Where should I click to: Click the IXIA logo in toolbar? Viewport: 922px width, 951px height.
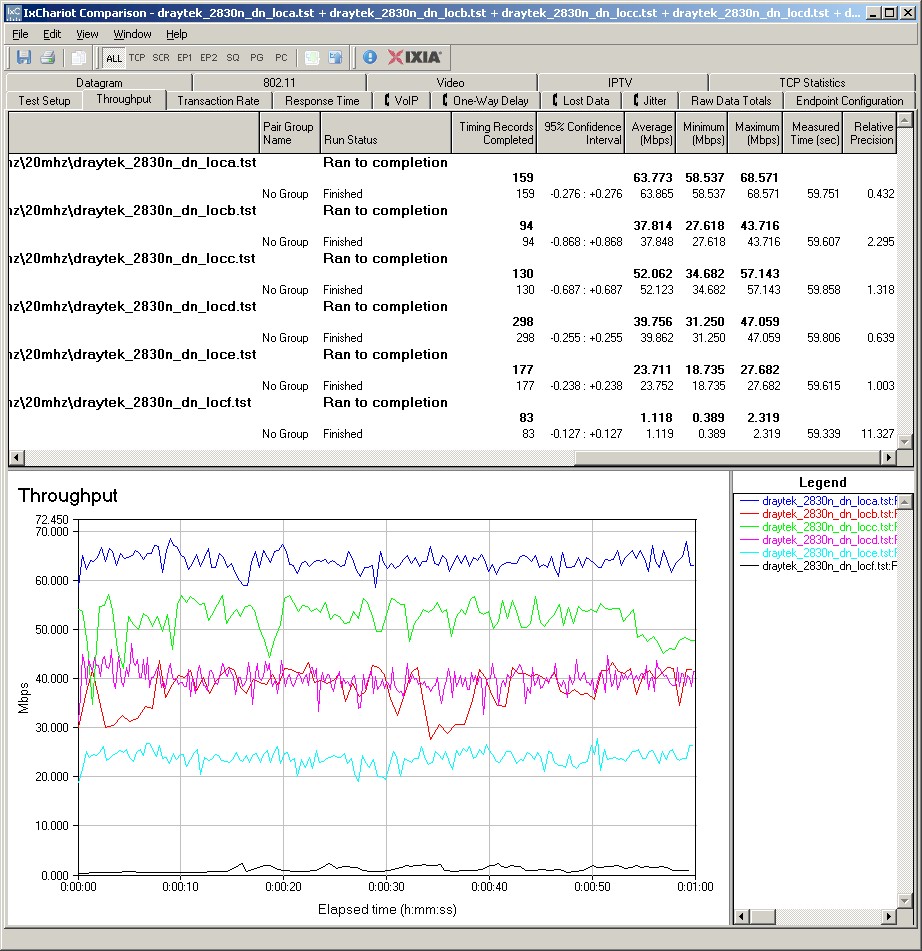[414, 57]
